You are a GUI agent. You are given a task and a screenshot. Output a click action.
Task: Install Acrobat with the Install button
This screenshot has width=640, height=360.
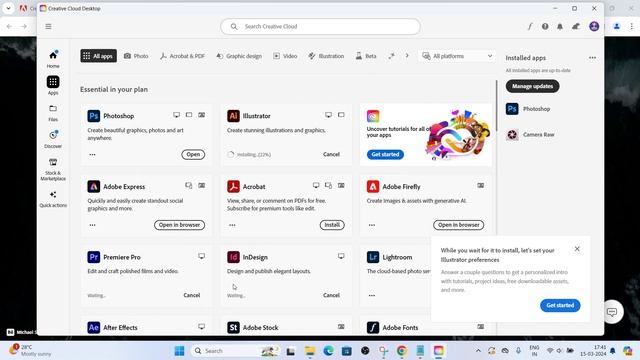pyautogui.click(x=332, y=225)
